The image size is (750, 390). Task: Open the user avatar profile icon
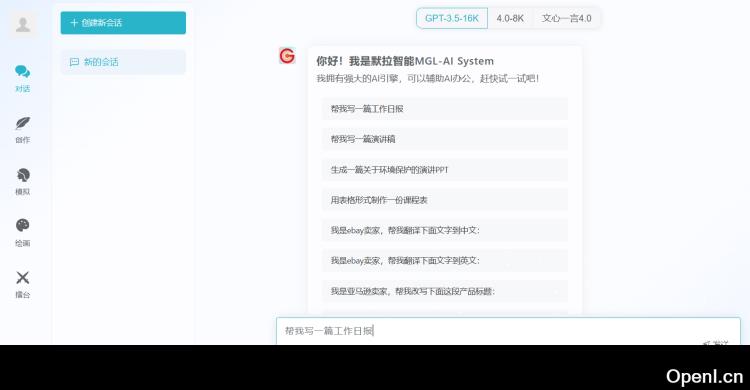pyautogui.click(x=23, y=24)
